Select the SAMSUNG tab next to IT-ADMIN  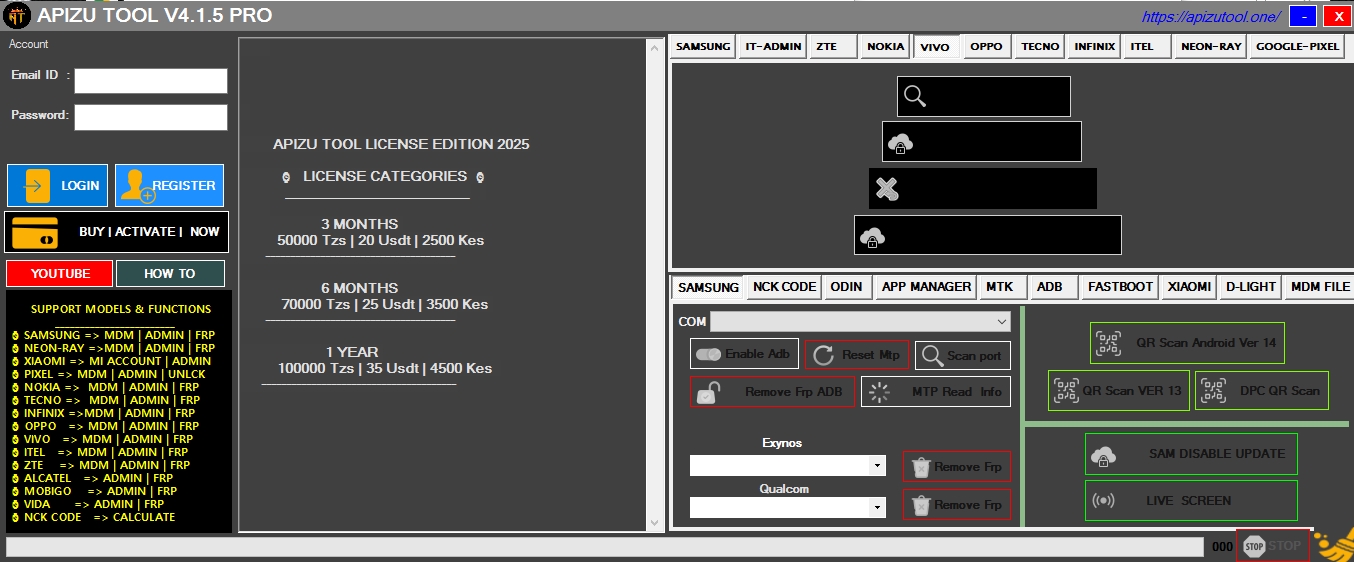click(x=703, y=46)
